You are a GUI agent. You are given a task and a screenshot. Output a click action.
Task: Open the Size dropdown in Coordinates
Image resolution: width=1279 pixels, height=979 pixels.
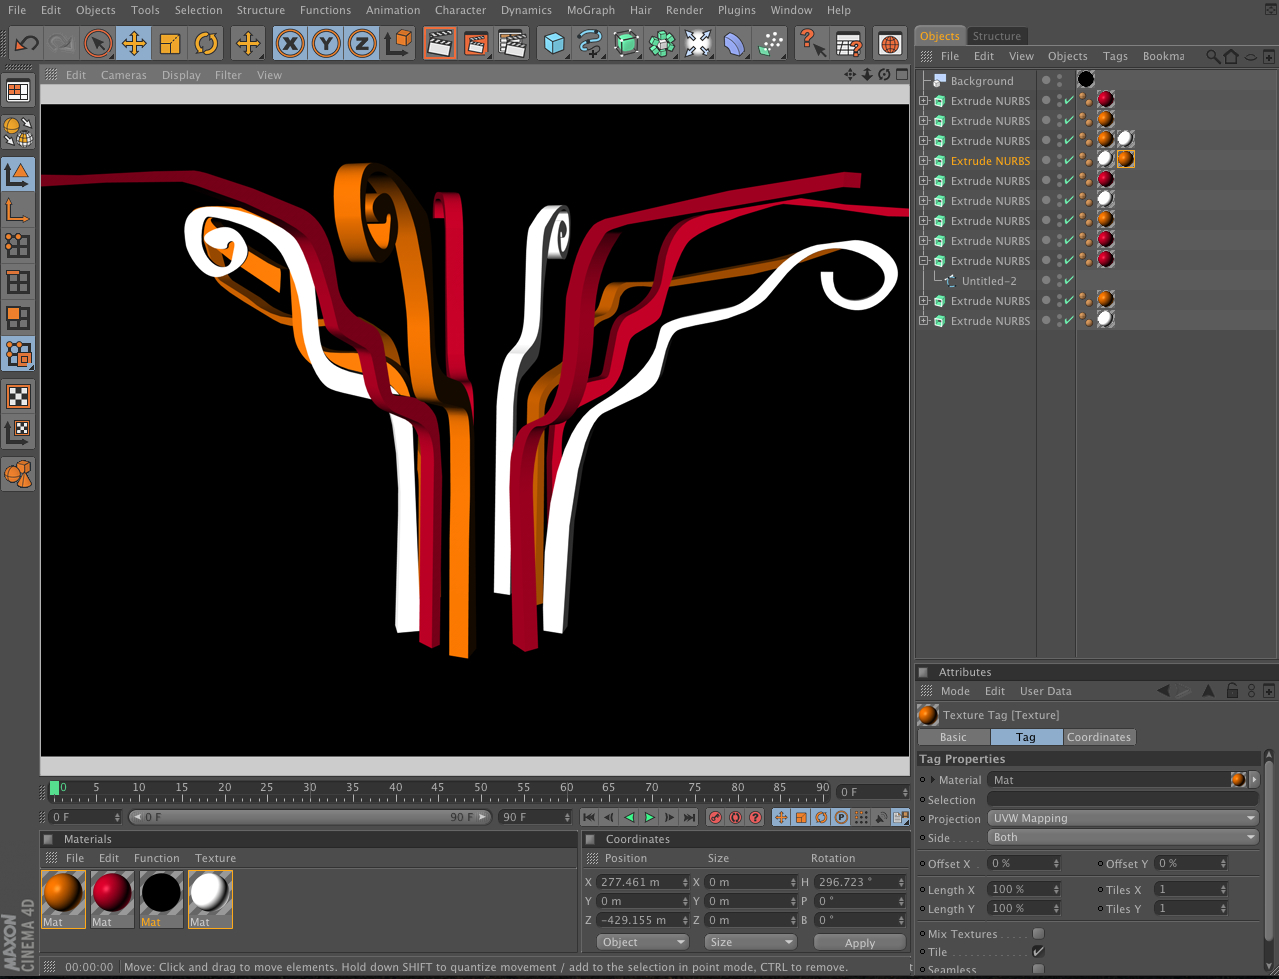click(751, 942)
